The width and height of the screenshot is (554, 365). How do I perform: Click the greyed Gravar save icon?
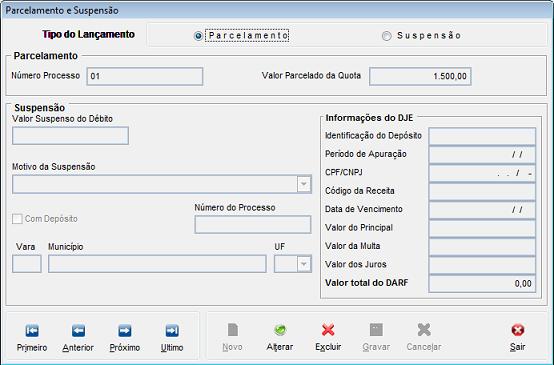click(x=376, y=330)
